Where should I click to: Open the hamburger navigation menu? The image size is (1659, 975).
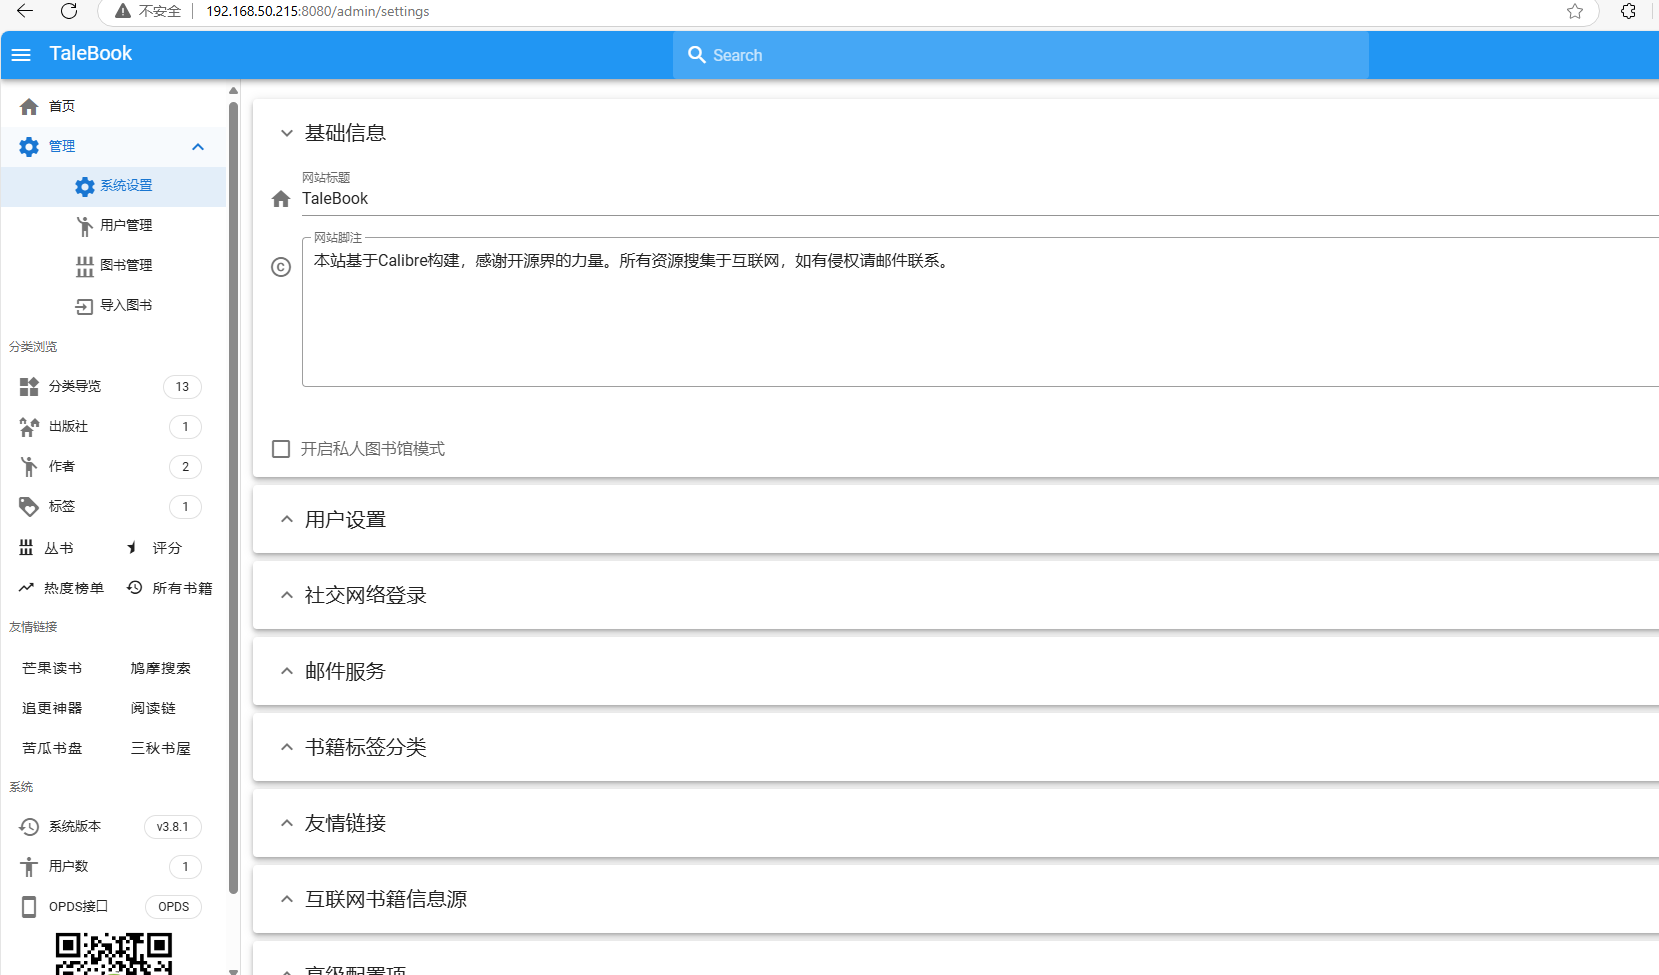point(21,55)
